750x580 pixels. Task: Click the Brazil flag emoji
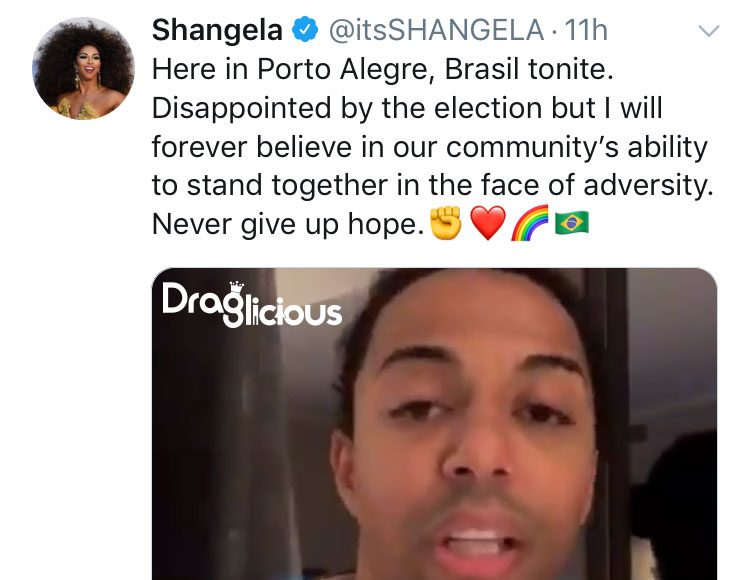point(572,223)
